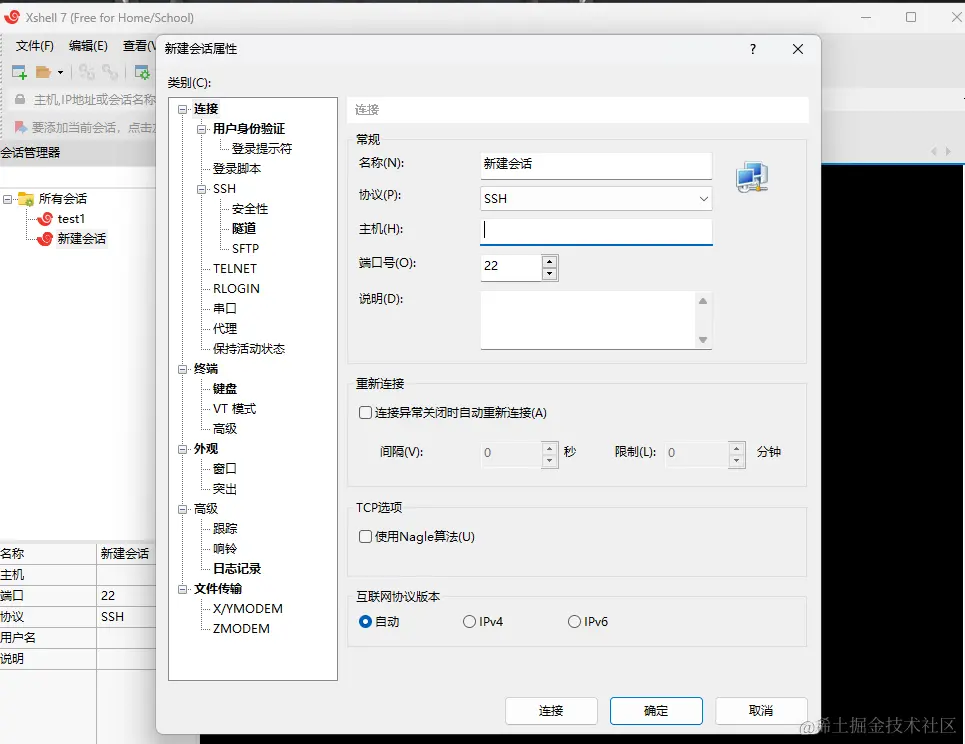This screenshot has width=965, height=744.
Task: Select 跟踪 category
Action: click(x=225, y=529)
